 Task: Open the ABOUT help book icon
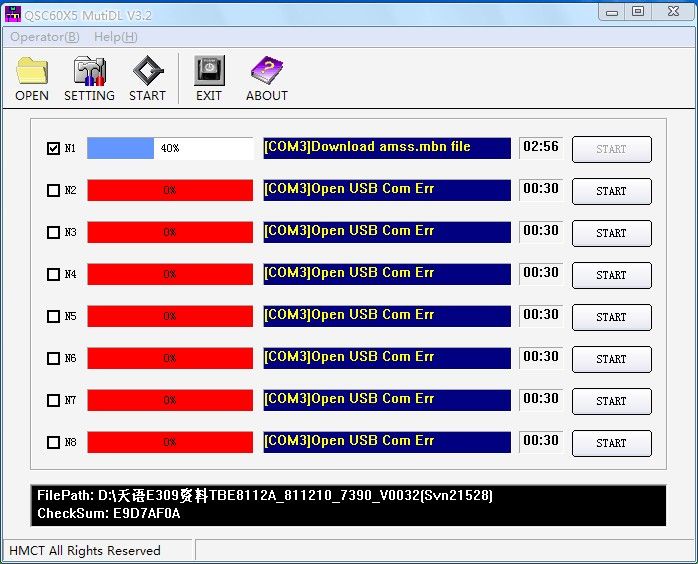pos(267,73)
